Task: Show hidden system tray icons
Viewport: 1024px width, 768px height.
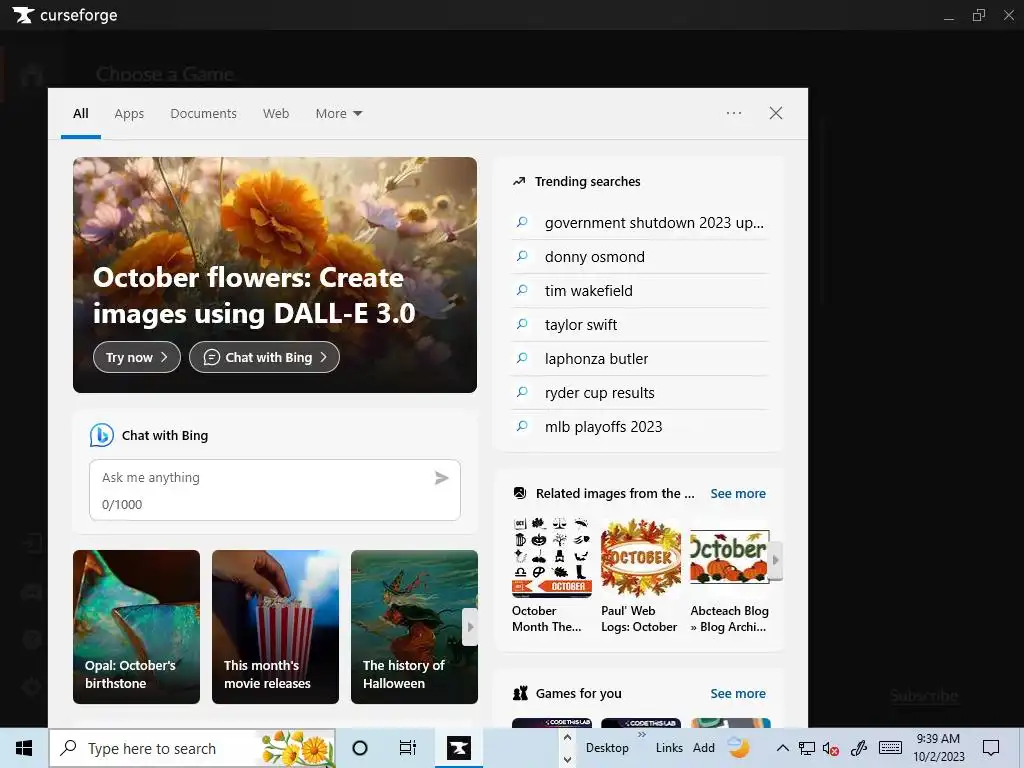Action: tap(782, 748)
